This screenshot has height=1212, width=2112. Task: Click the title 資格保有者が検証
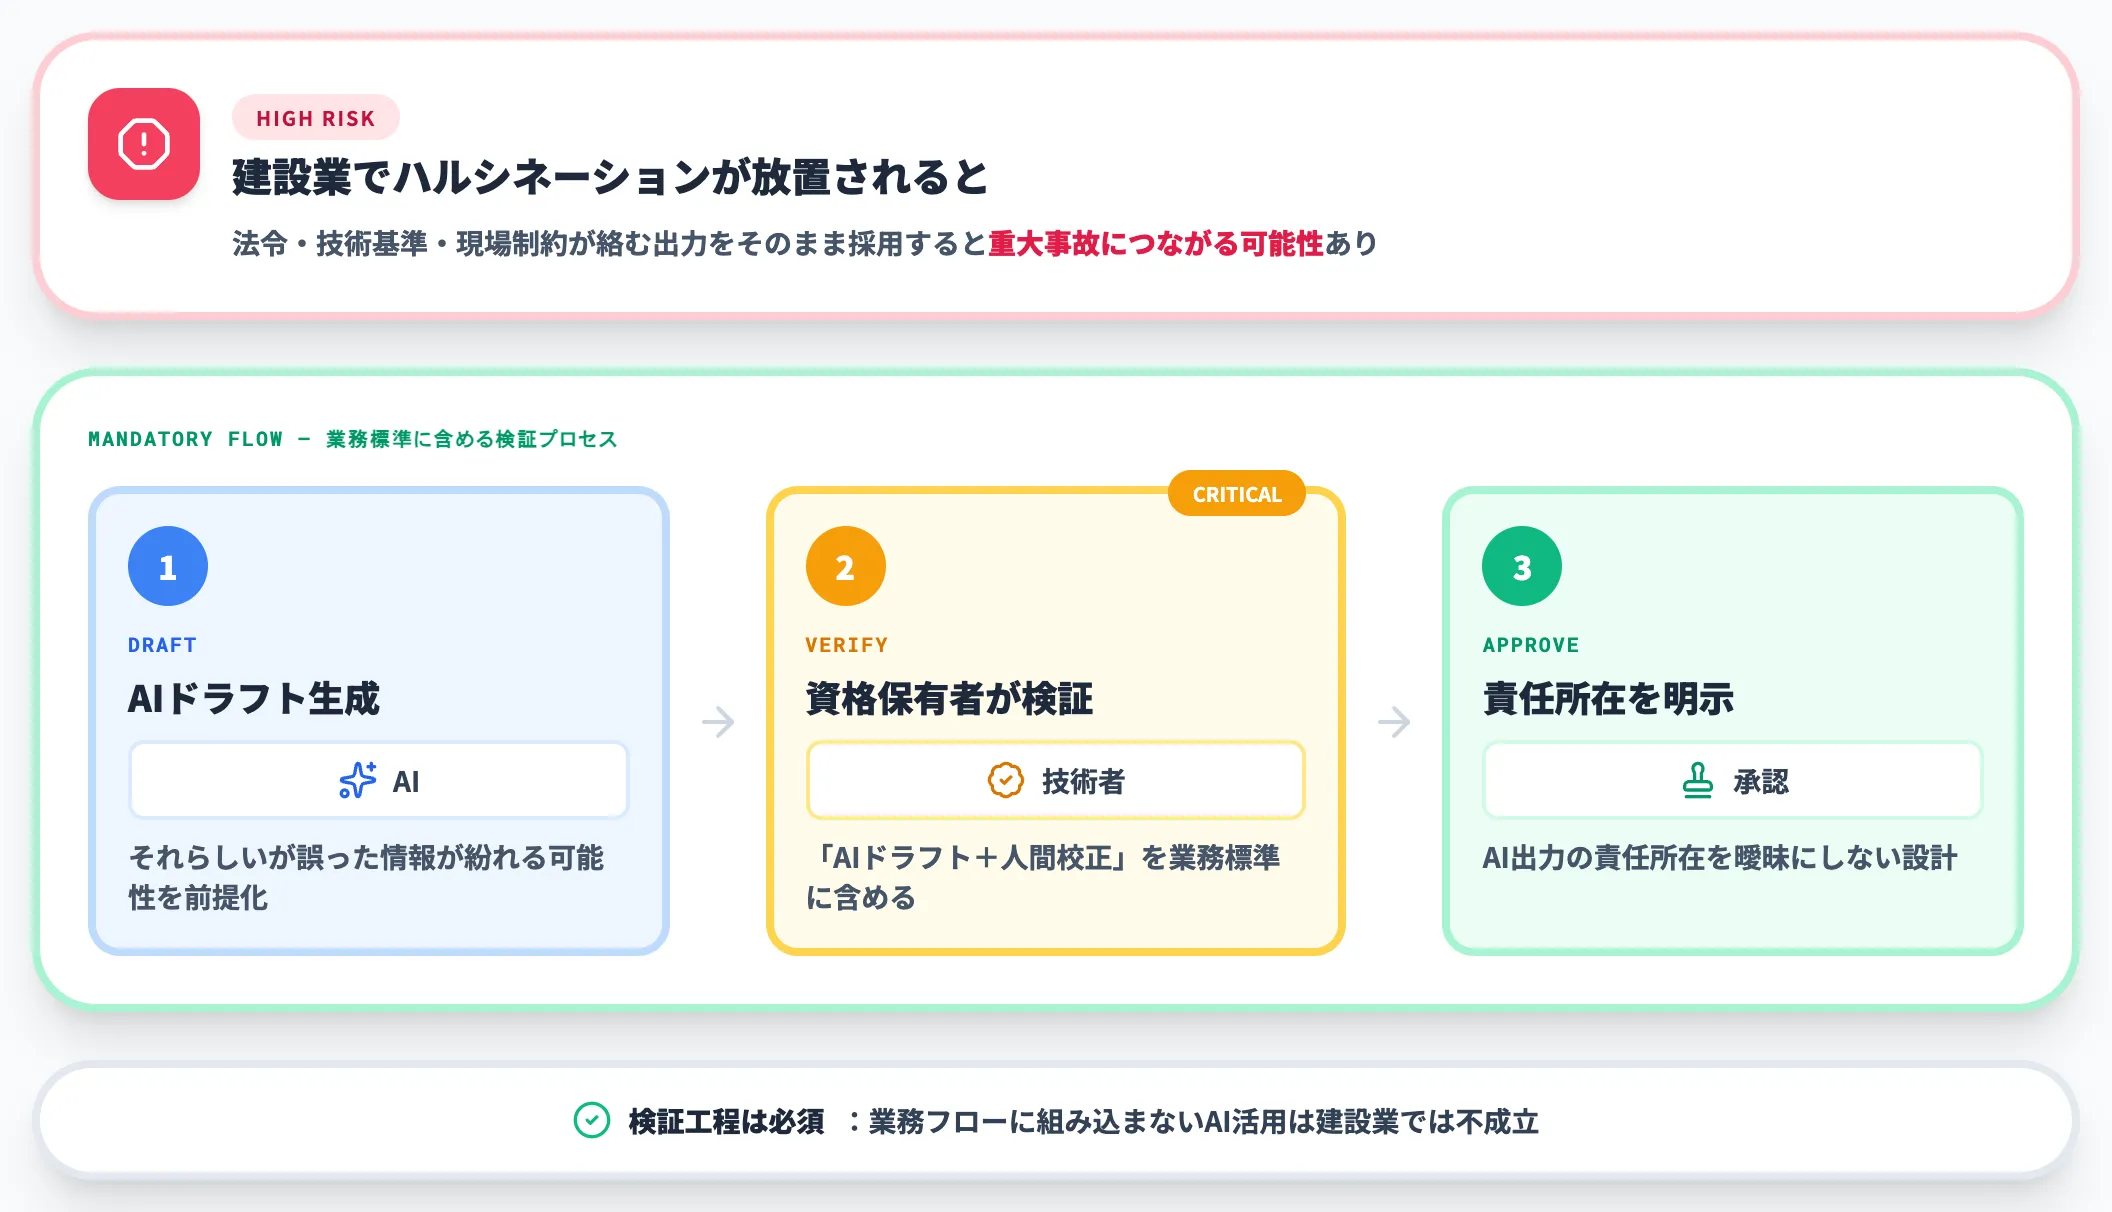(x=950, y=698)
